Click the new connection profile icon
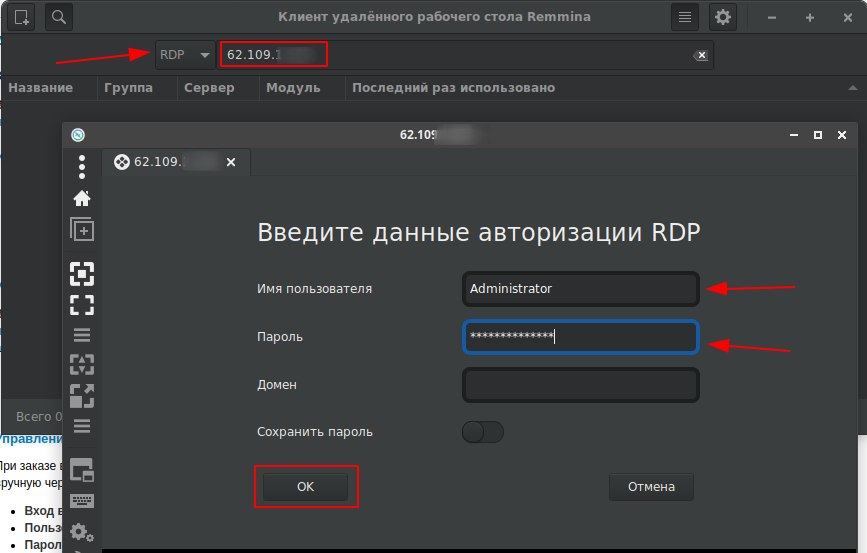The height and width of the screenshot is (553, 867). tap(22, 17)
